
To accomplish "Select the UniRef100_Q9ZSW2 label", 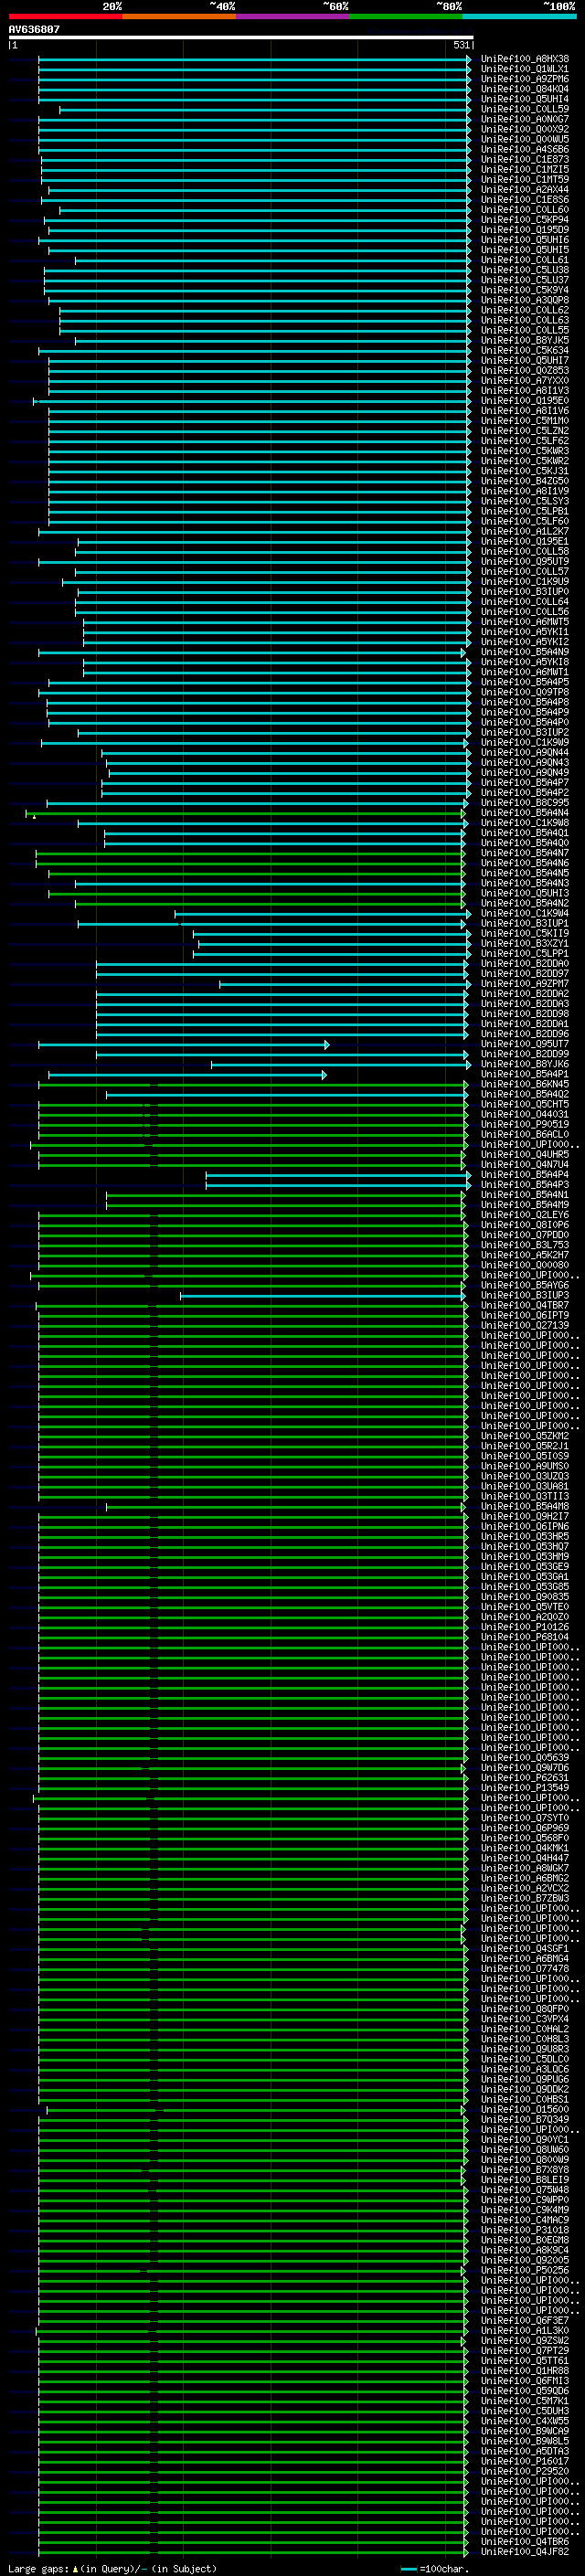I will [525, 2342].
